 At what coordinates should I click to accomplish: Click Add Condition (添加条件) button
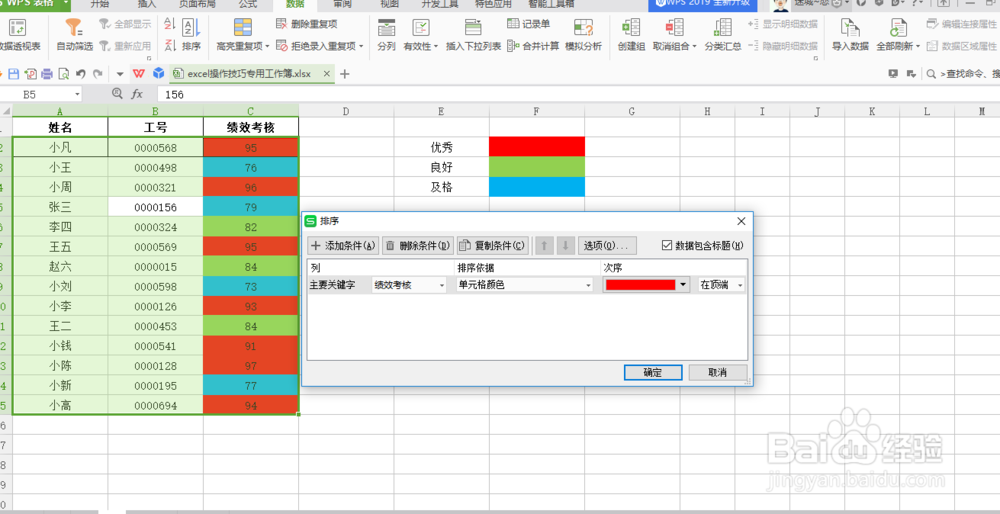[x=343, y=246]
